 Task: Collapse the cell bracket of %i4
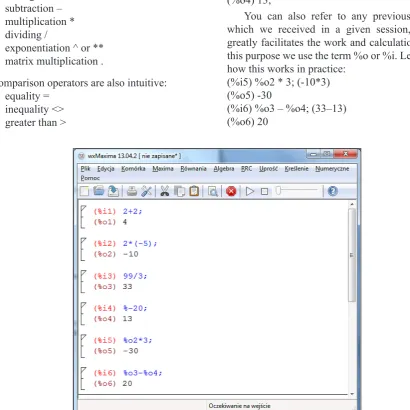(83, 313)
